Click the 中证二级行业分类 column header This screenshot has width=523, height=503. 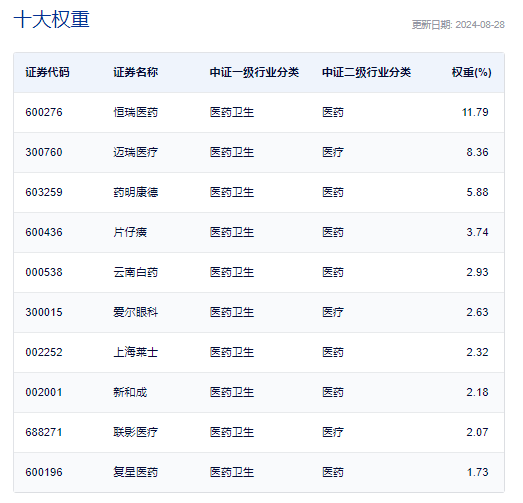tap(367, 72)
